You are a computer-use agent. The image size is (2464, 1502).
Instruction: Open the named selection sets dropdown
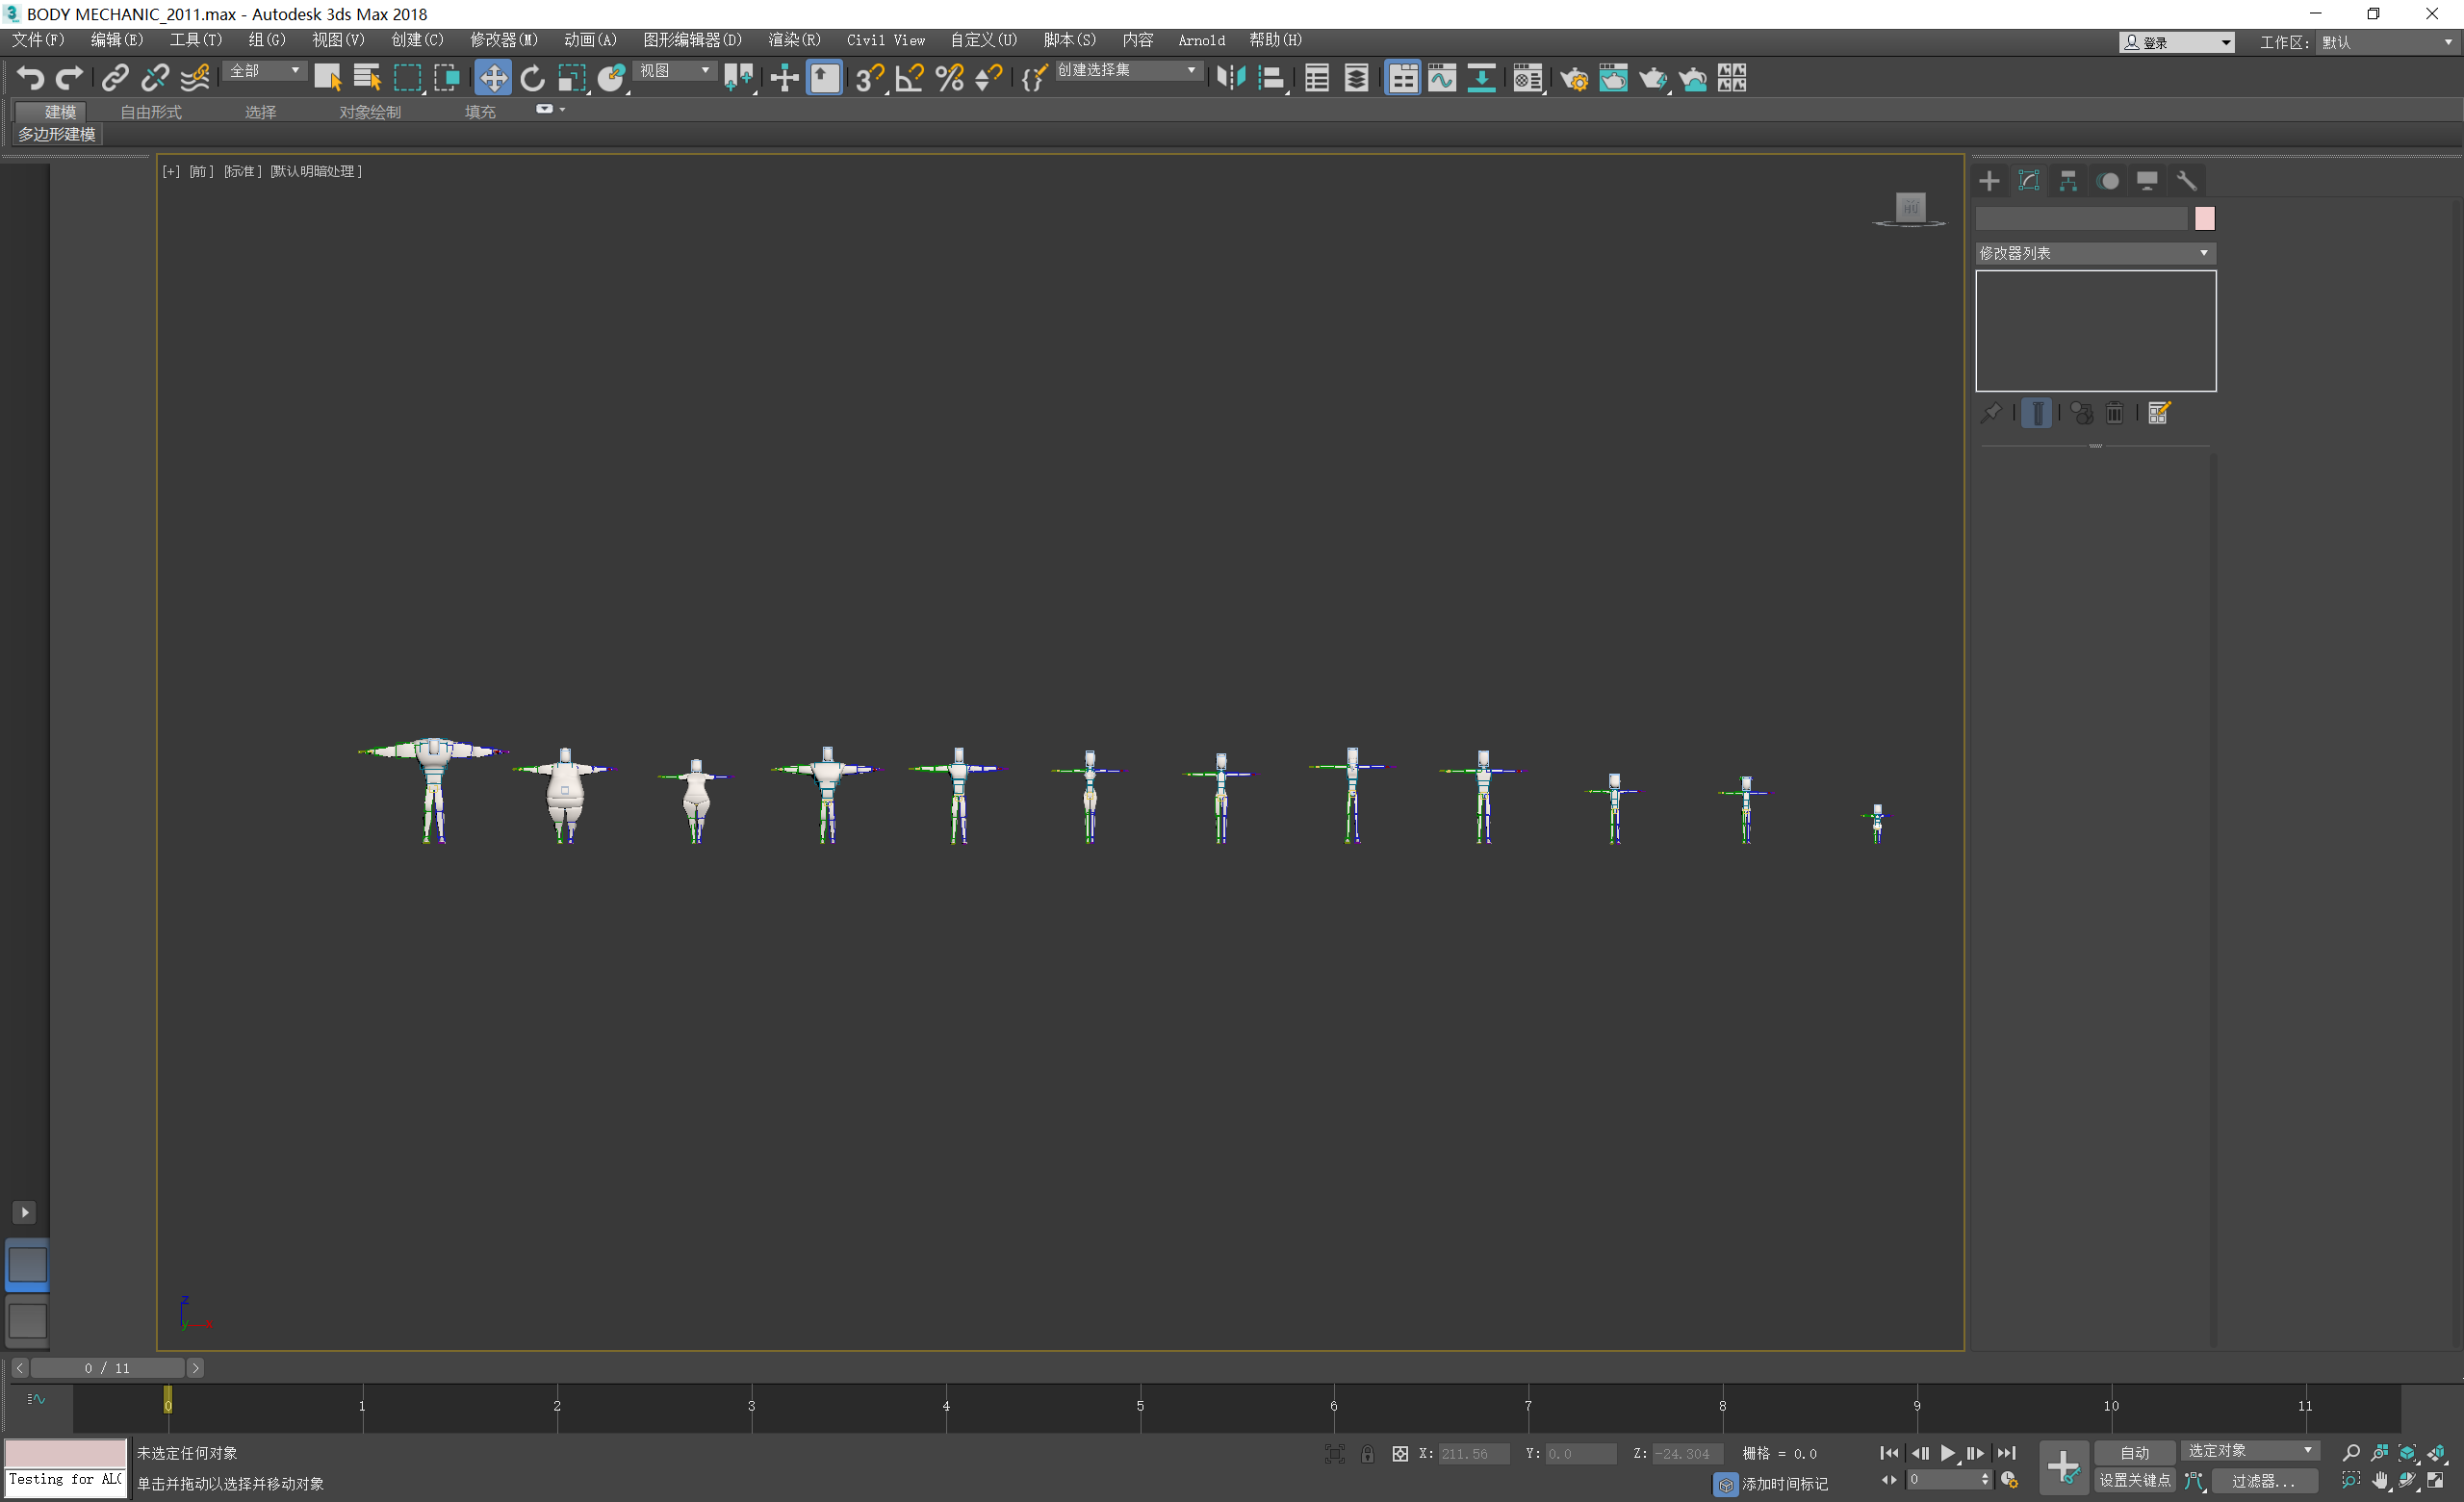1127,70
